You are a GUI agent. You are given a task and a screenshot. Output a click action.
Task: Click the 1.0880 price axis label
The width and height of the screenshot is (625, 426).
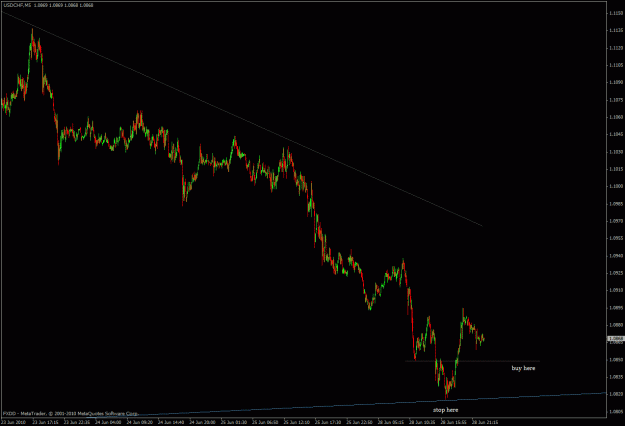point(616,325)
